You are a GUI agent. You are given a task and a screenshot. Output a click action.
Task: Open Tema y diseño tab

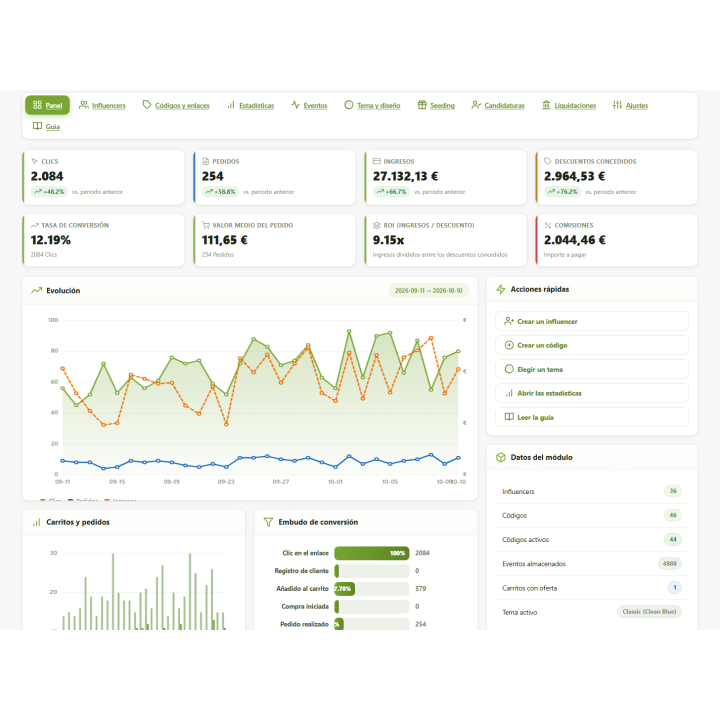(x=372, y=105)
